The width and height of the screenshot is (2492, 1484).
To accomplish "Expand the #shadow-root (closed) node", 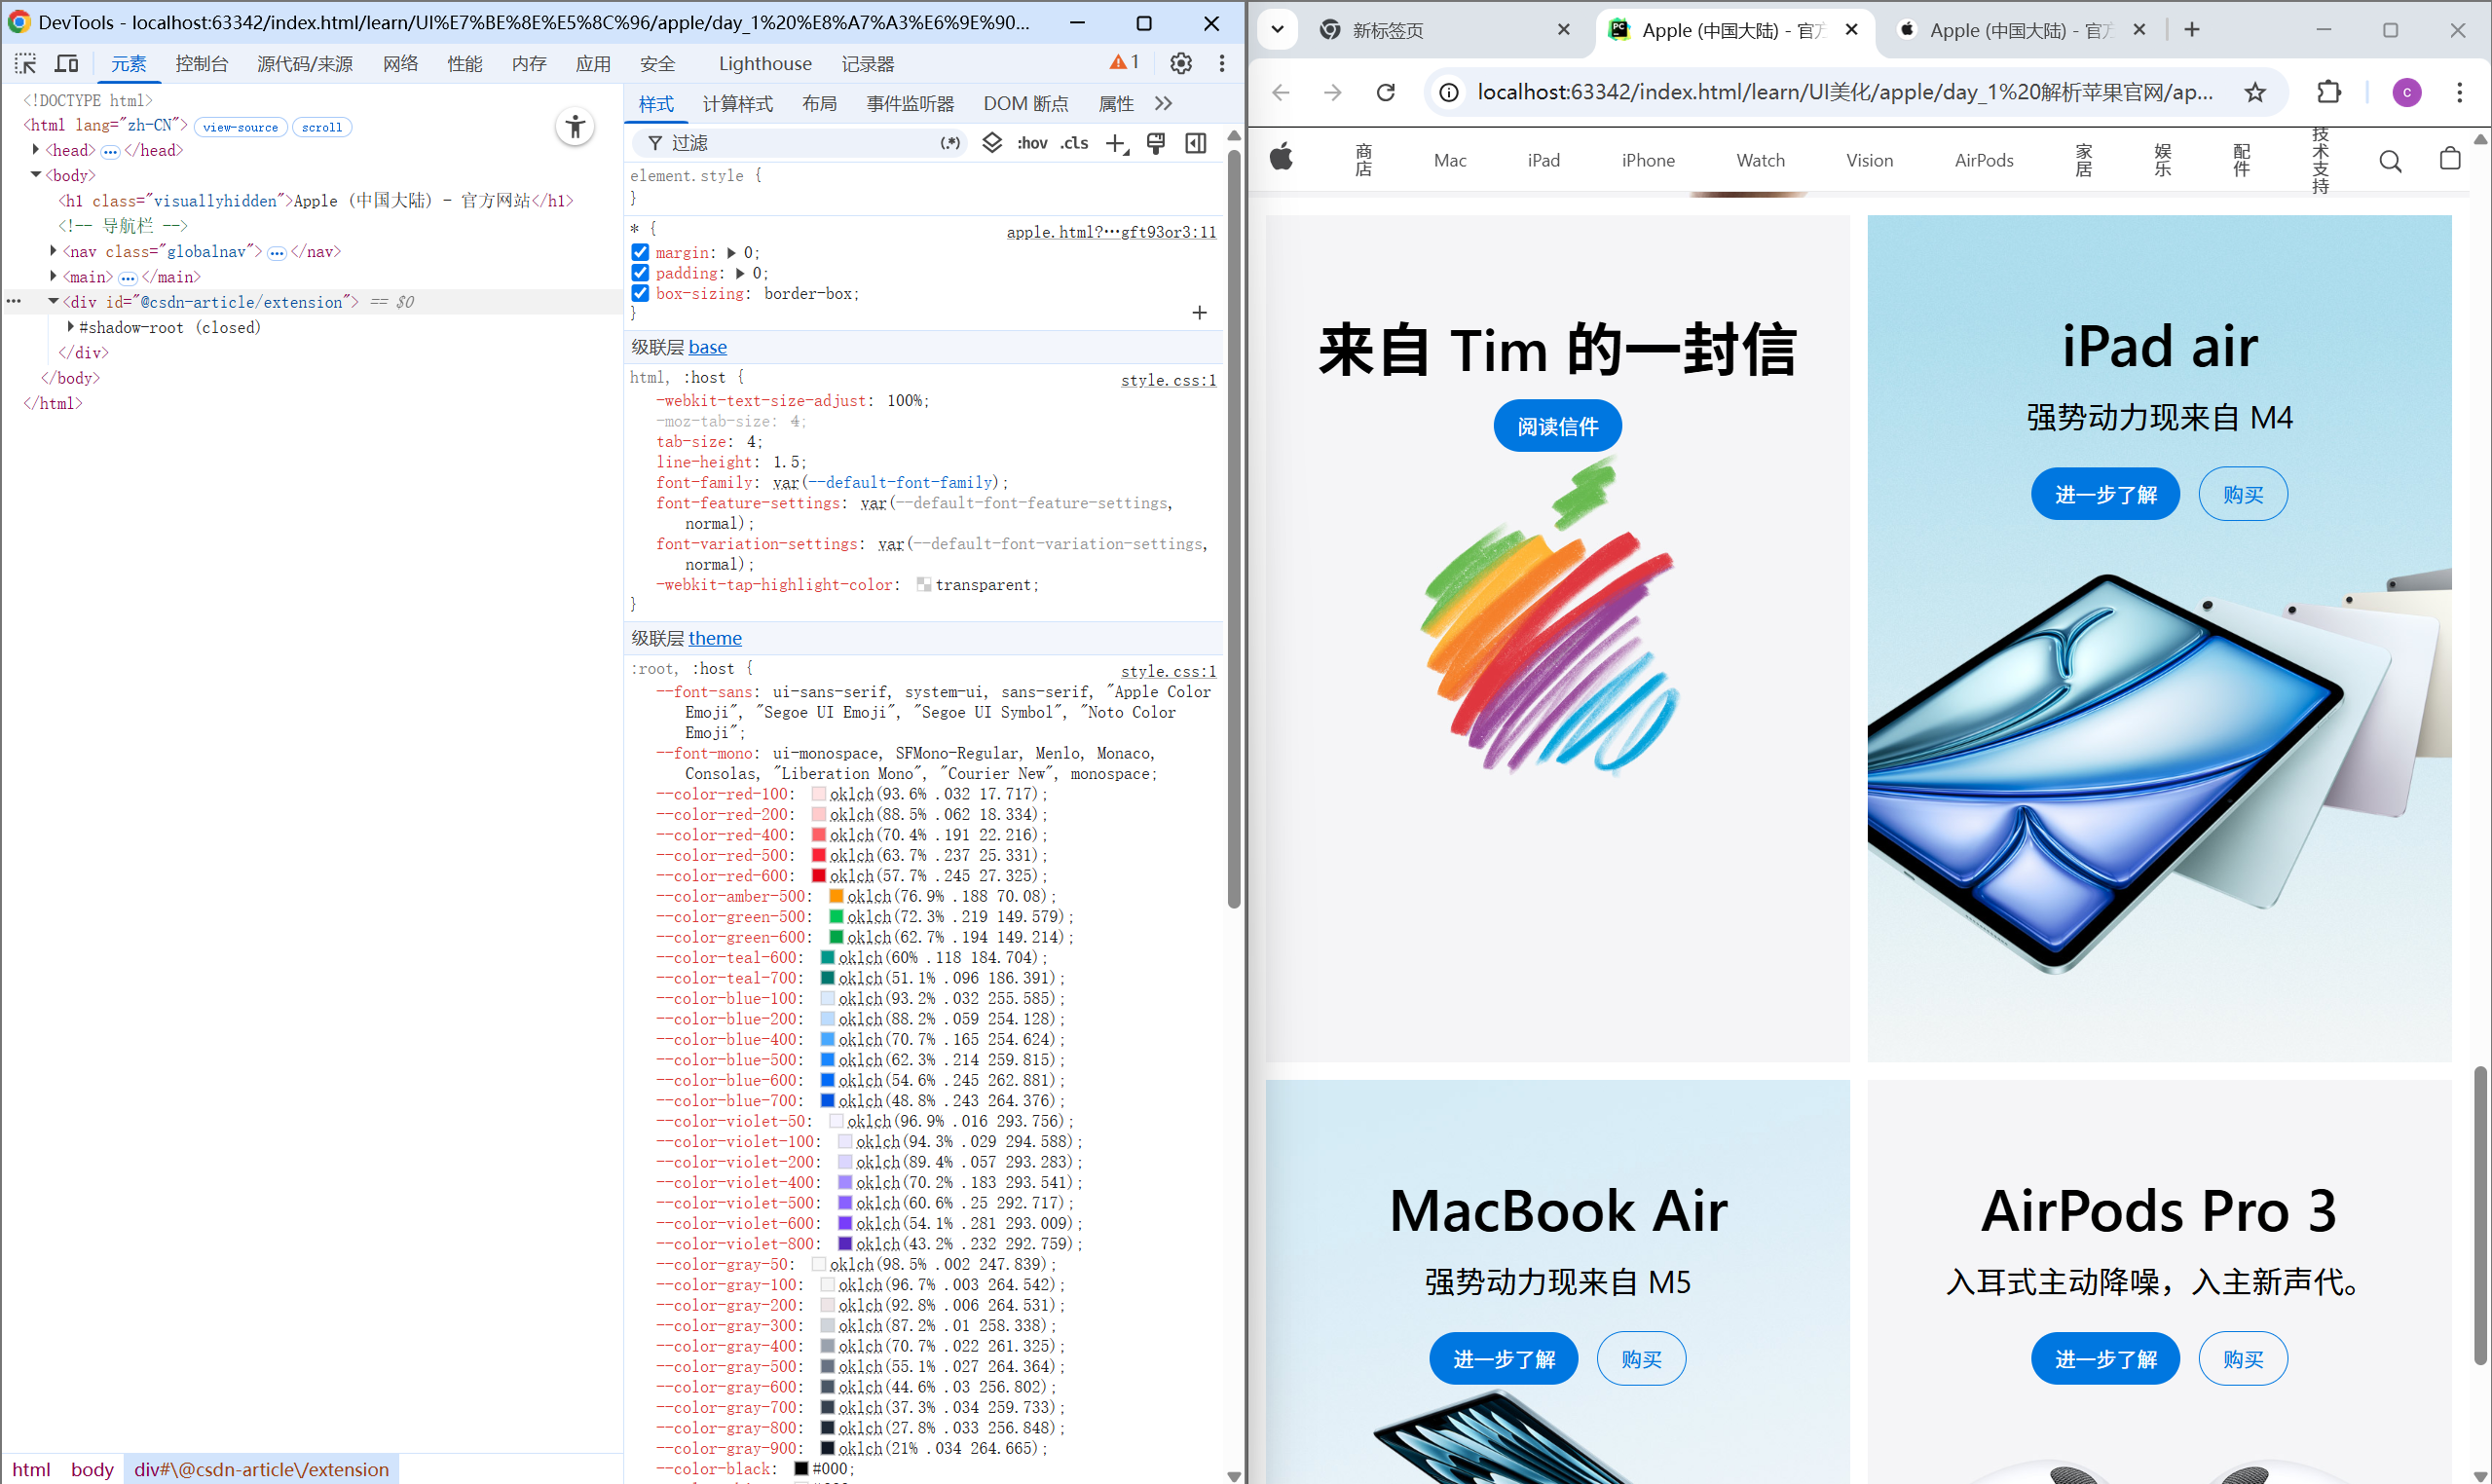I will pyautogui.click(x=70, y=327).
